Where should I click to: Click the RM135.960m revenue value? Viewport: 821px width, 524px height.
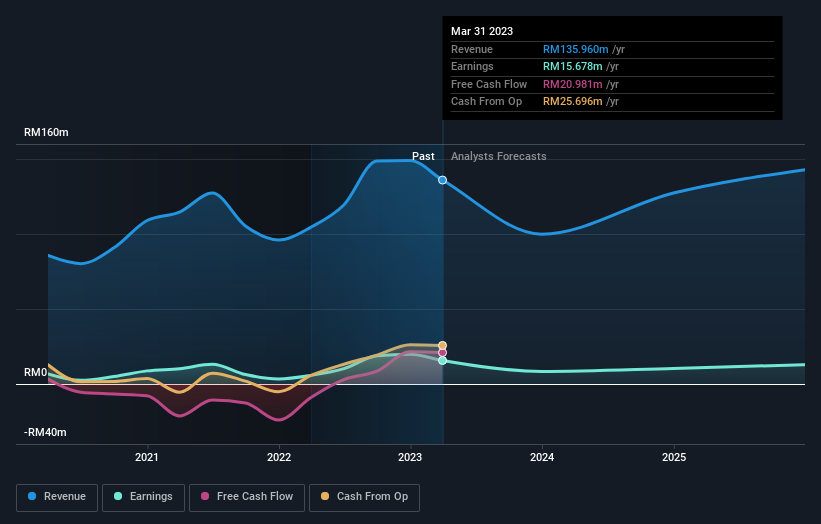(575, 49)
